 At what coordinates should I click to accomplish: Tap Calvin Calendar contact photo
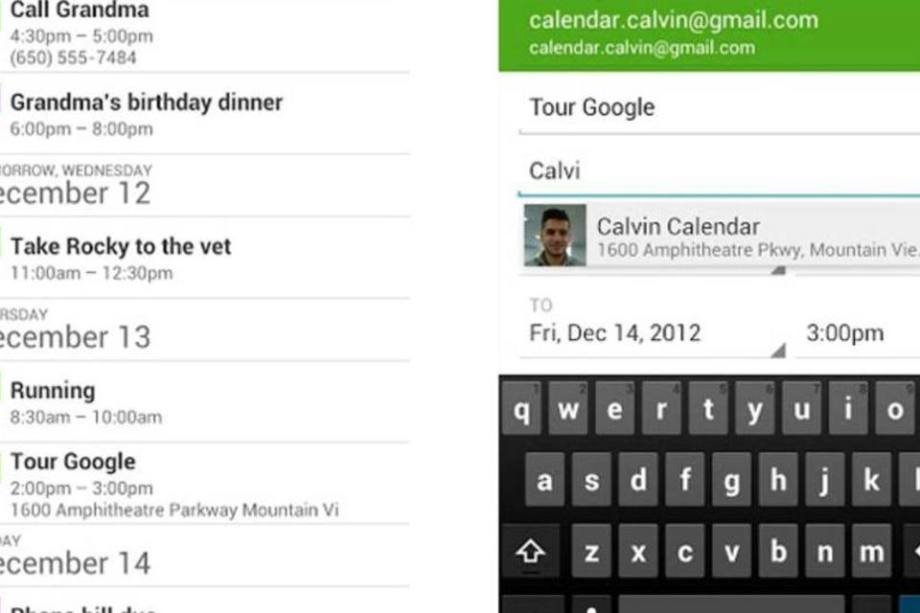coord(554,236)
